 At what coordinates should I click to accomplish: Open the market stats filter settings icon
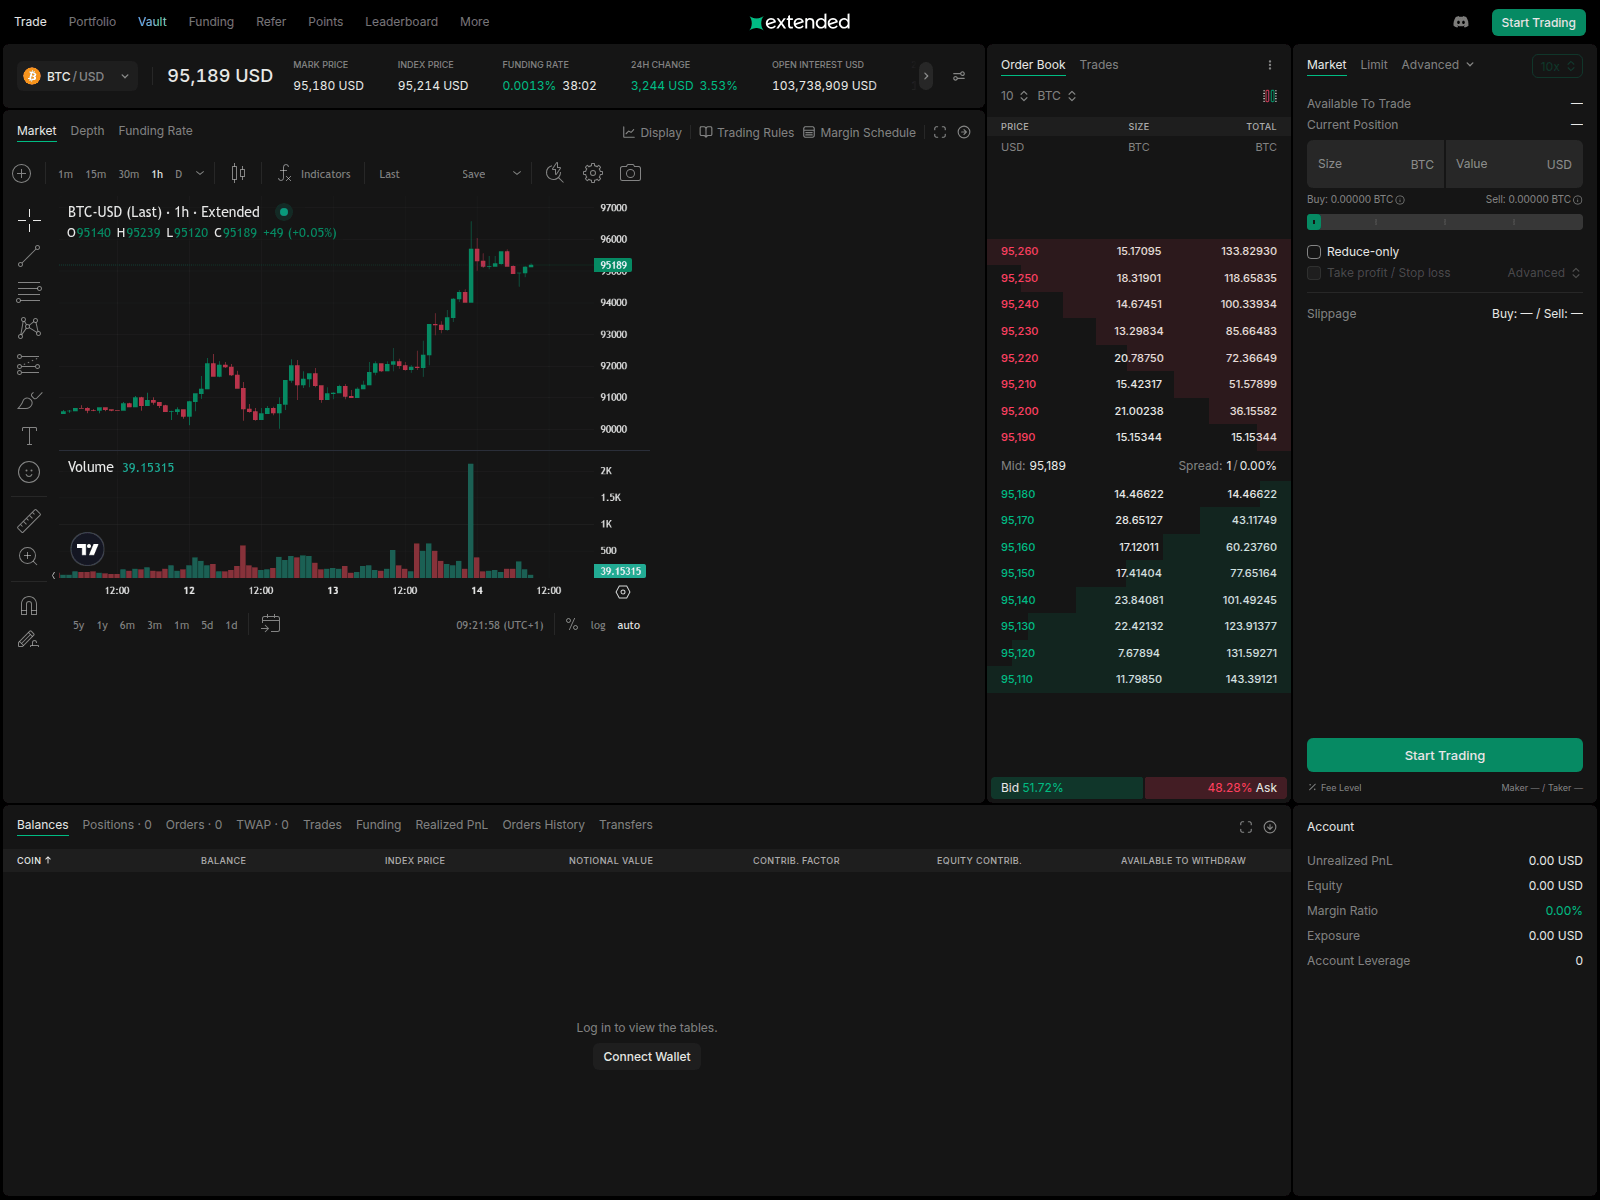(x=959, y=76)
